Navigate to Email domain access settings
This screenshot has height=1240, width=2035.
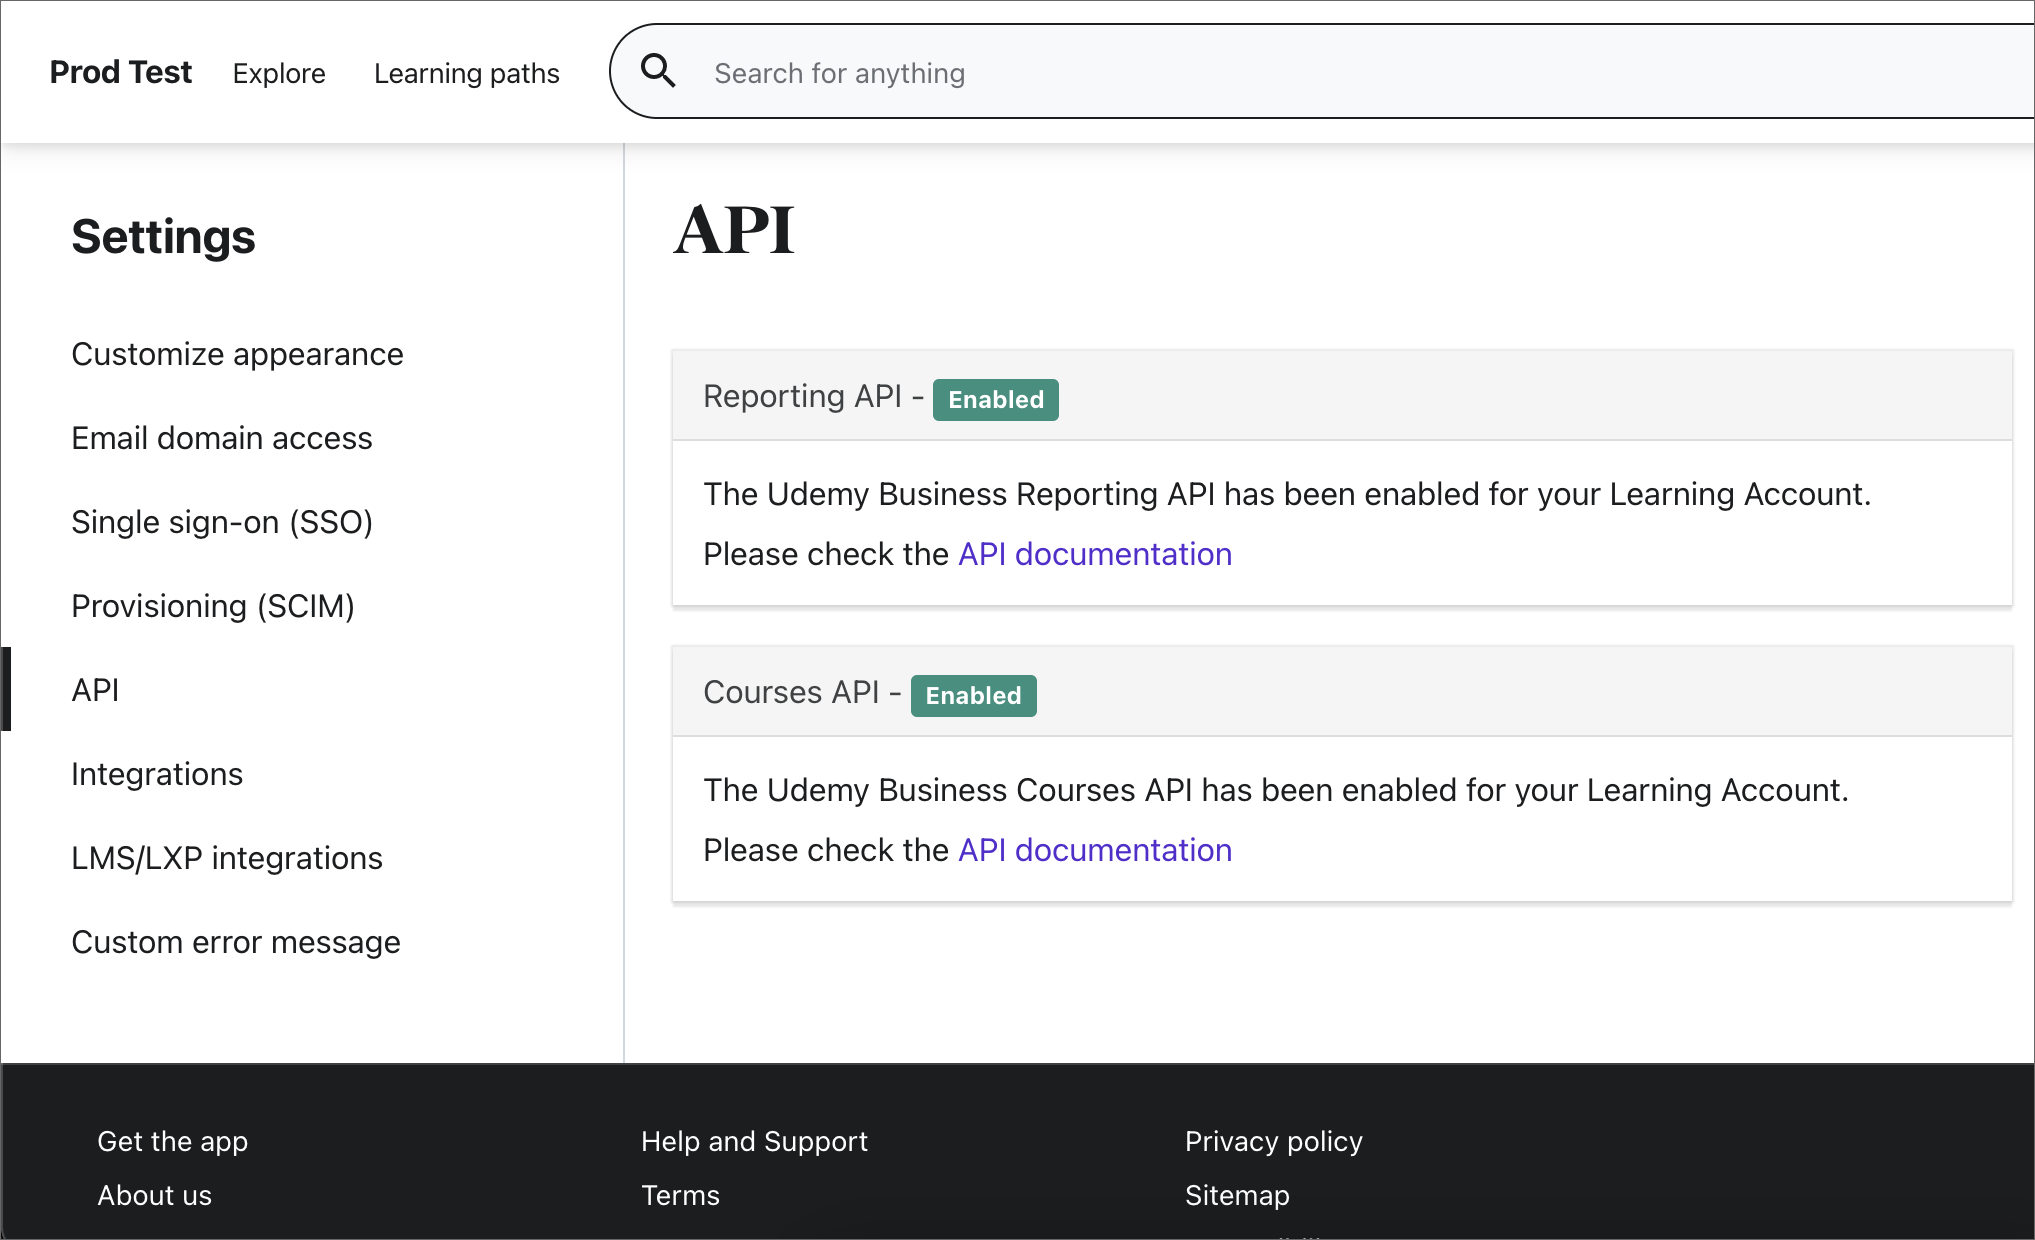(x=221, y=438)
